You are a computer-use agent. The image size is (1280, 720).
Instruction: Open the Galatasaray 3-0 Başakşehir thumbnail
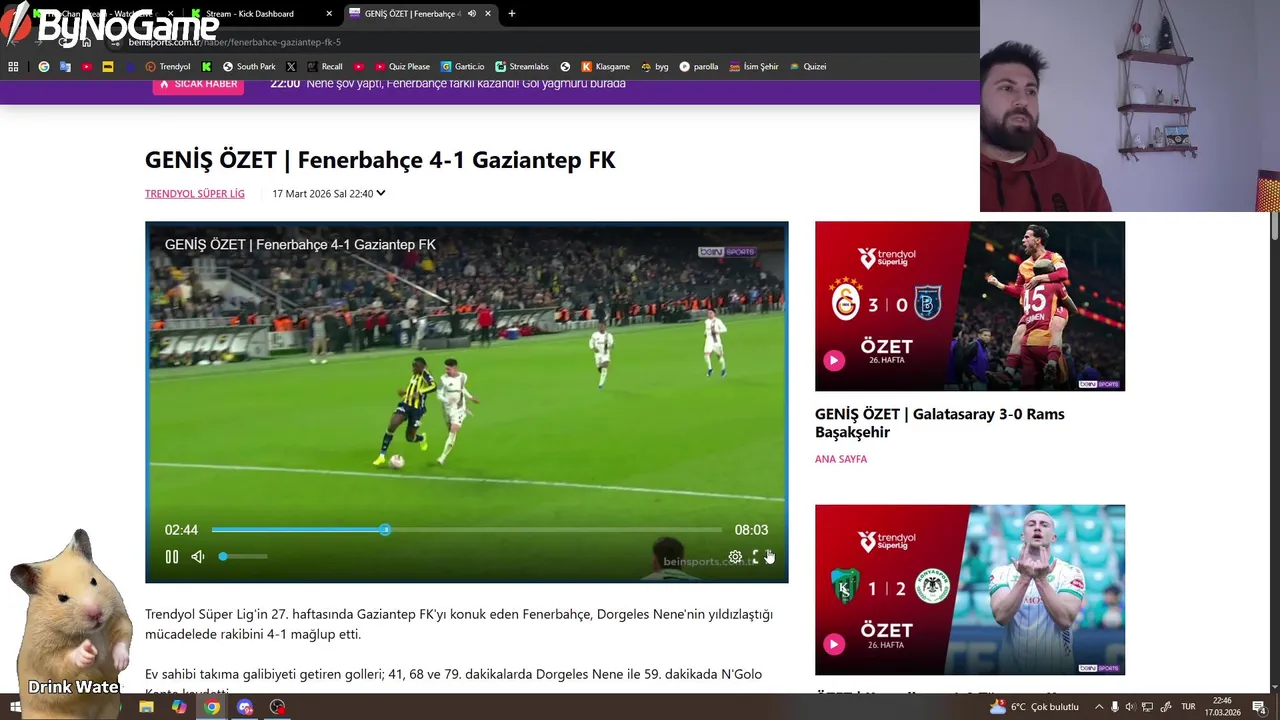(x=970, y=306)
